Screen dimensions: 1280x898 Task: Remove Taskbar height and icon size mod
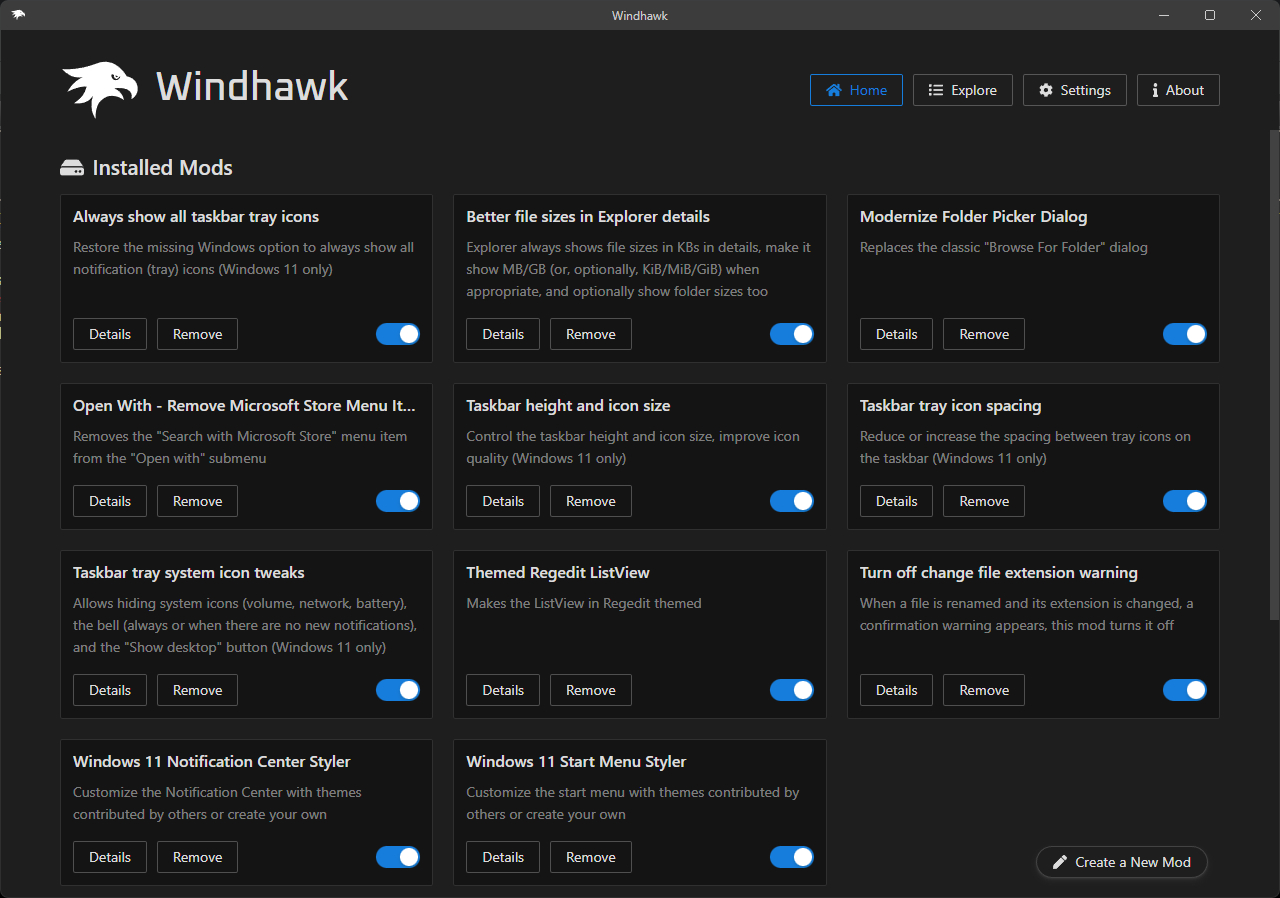(591, 501)
